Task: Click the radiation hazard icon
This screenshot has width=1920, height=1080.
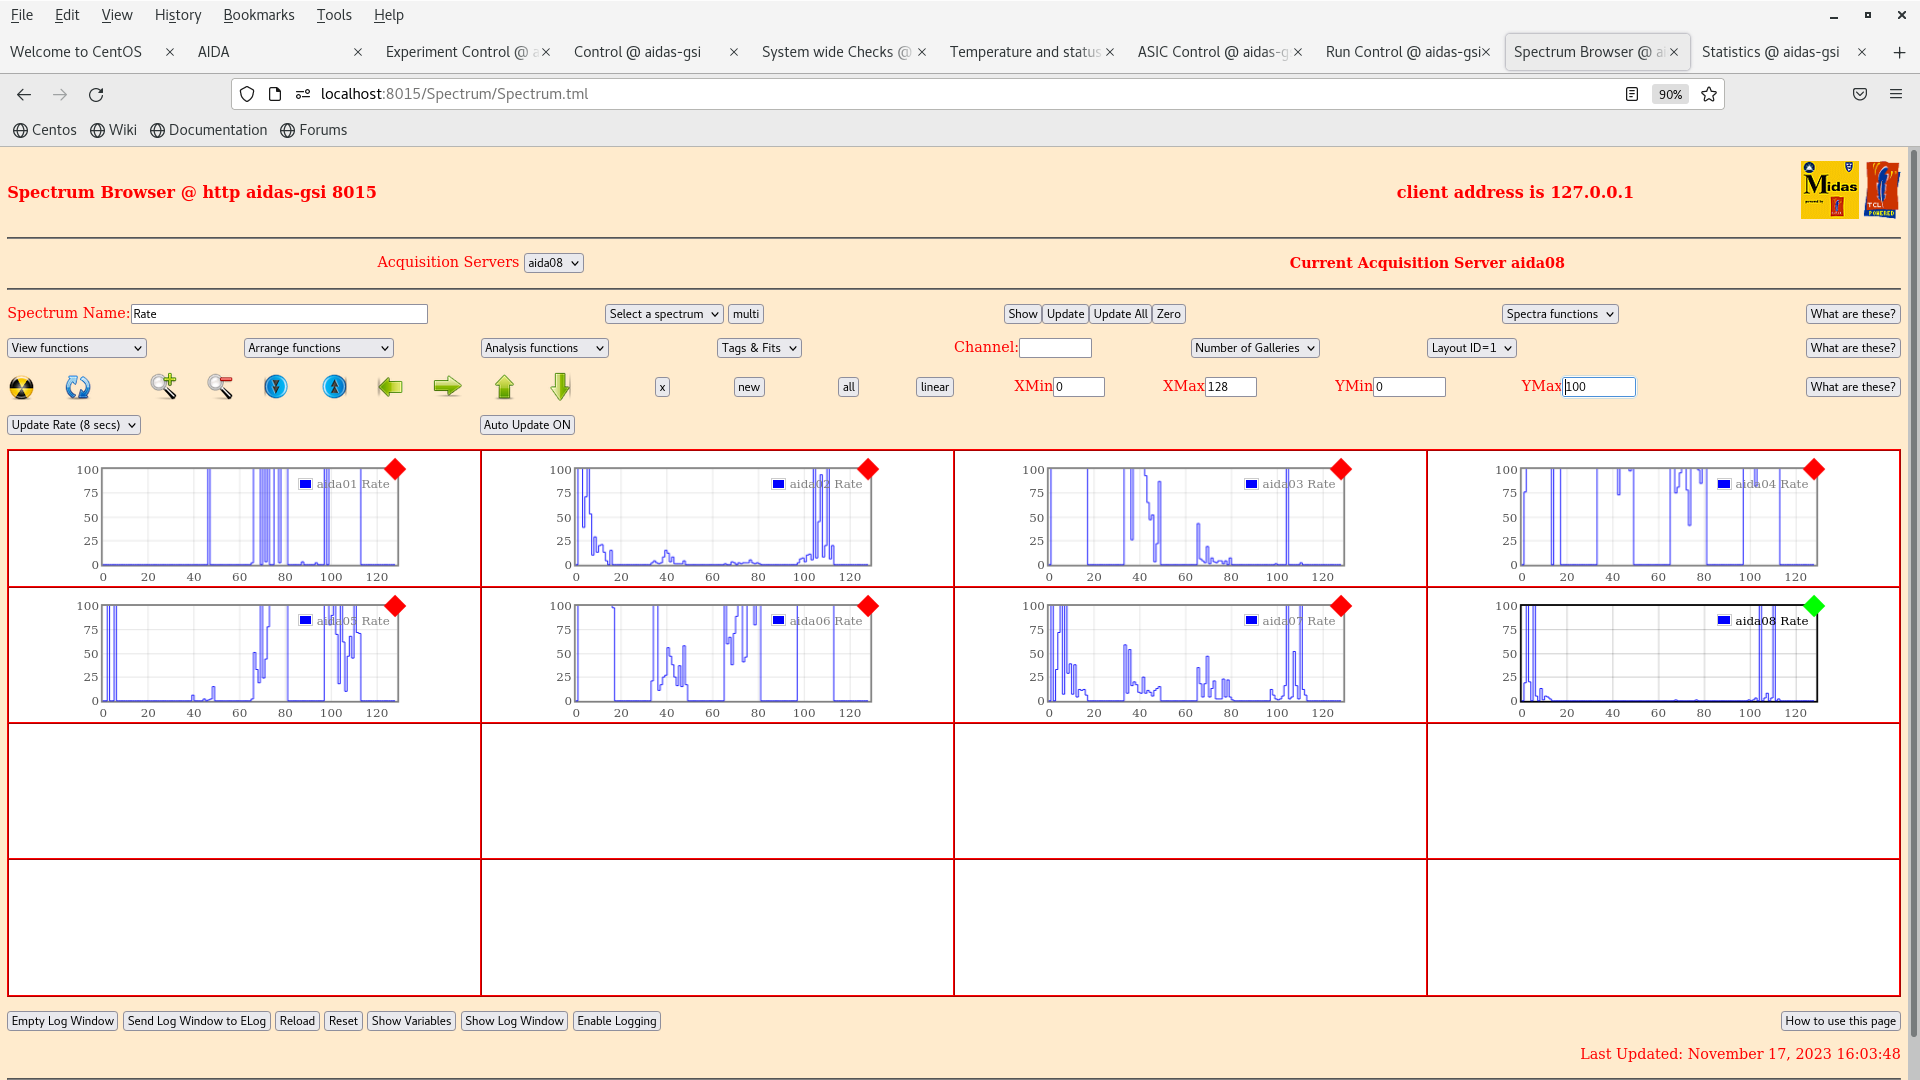Action: pos(21,387)
